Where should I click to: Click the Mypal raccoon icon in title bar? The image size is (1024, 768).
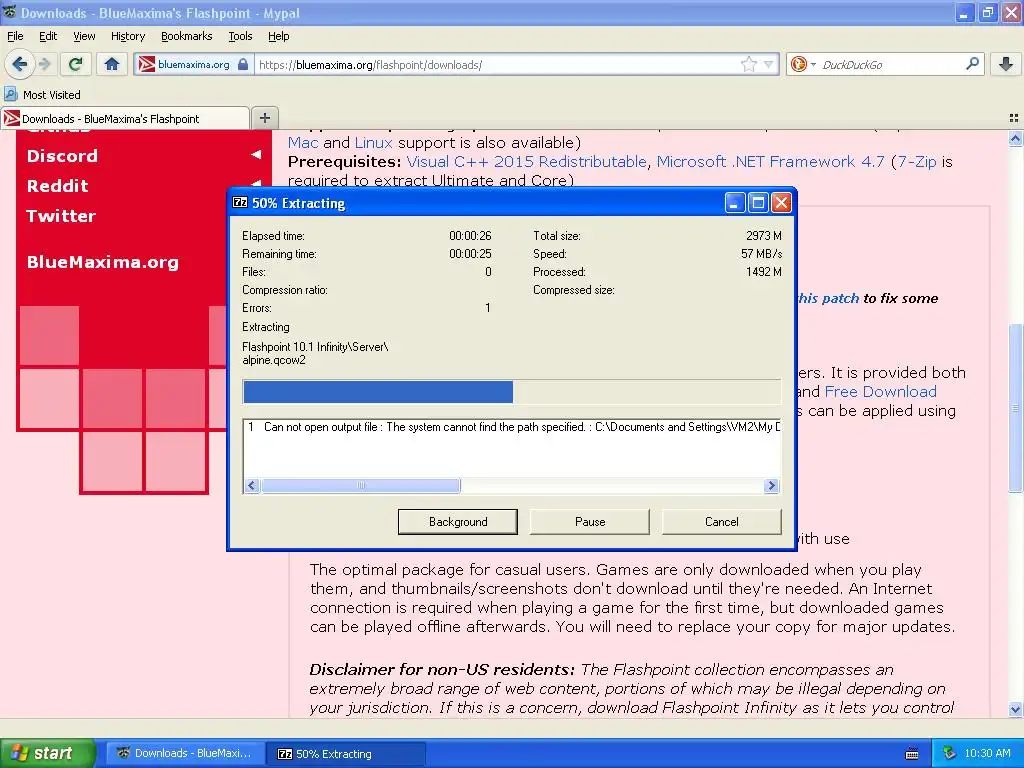10,12
